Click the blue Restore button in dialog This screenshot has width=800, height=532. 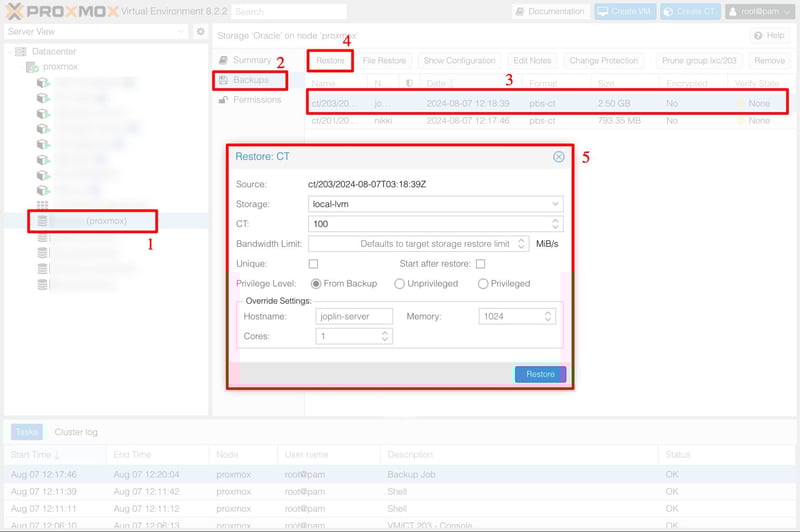pyautogui.click(x=540, y=374)
